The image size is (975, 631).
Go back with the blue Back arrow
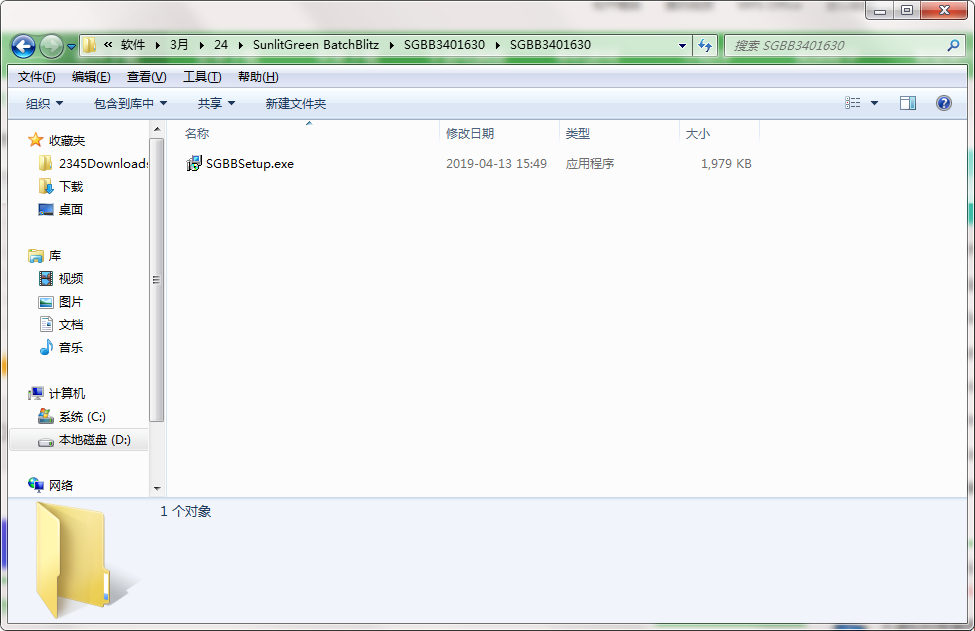click(24, 46)
